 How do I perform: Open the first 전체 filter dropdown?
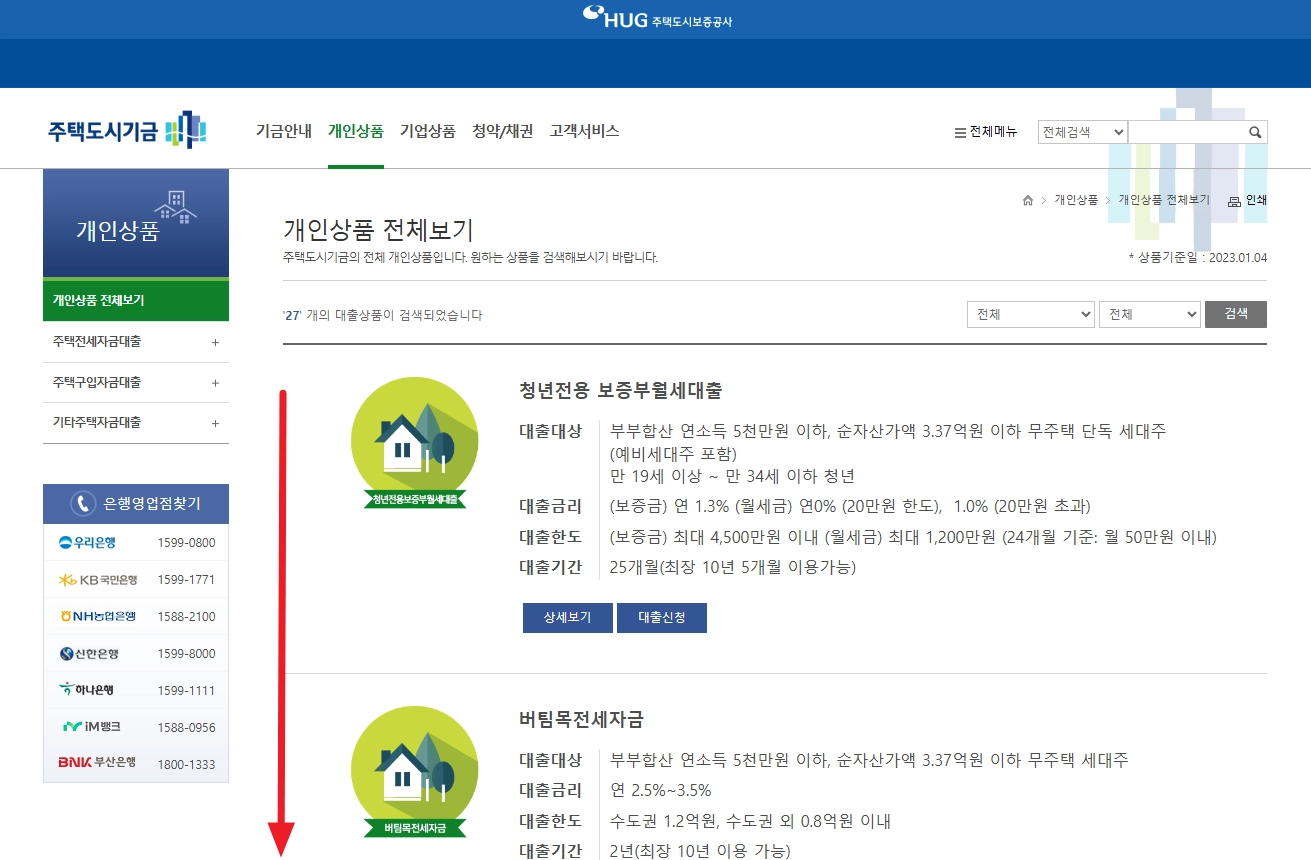(x=1030, y=313)
